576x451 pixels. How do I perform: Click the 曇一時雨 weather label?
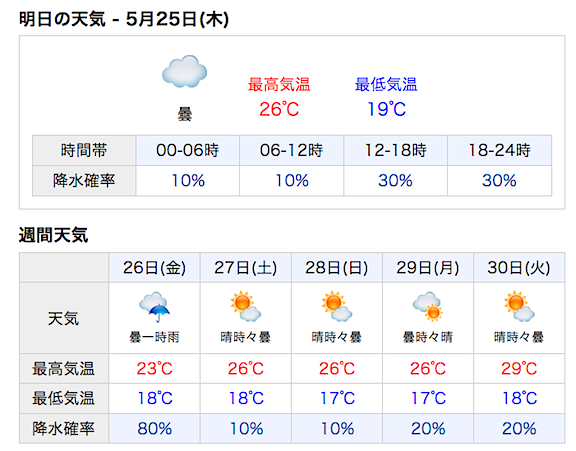pos(154,337)
